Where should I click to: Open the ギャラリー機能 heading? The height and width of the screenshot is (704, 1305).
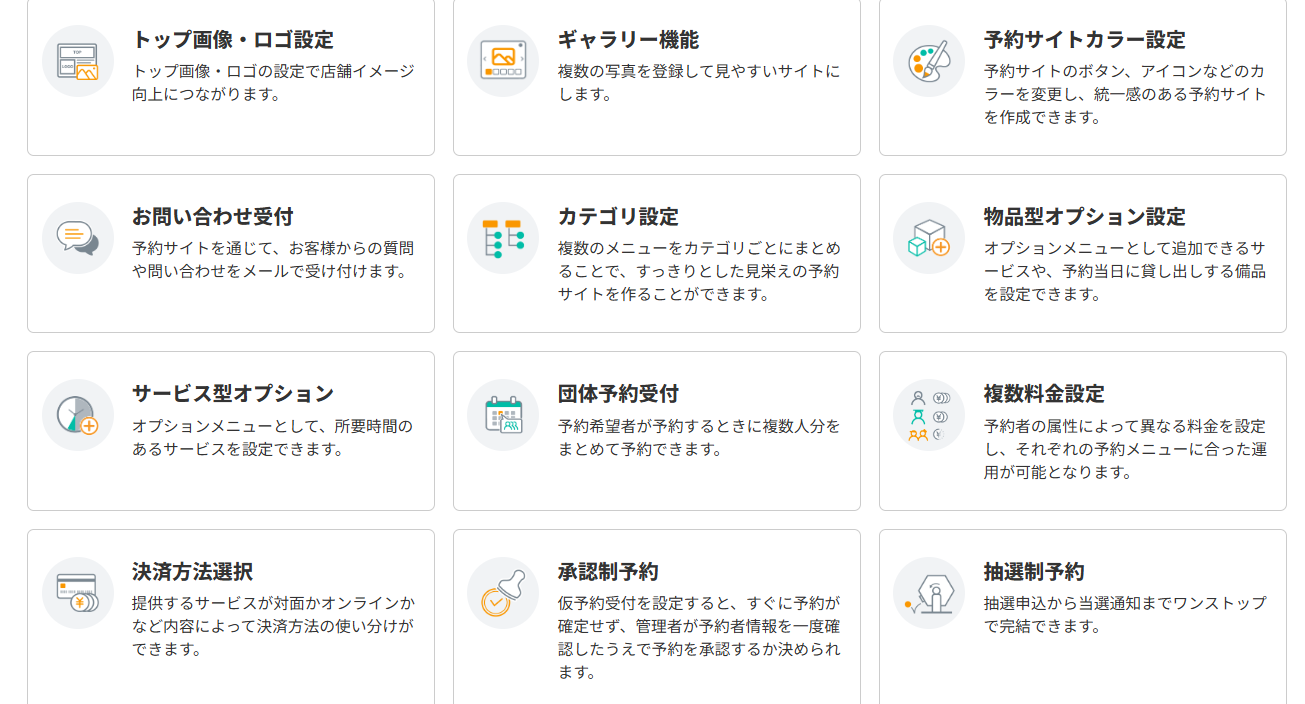click(628, 40)
